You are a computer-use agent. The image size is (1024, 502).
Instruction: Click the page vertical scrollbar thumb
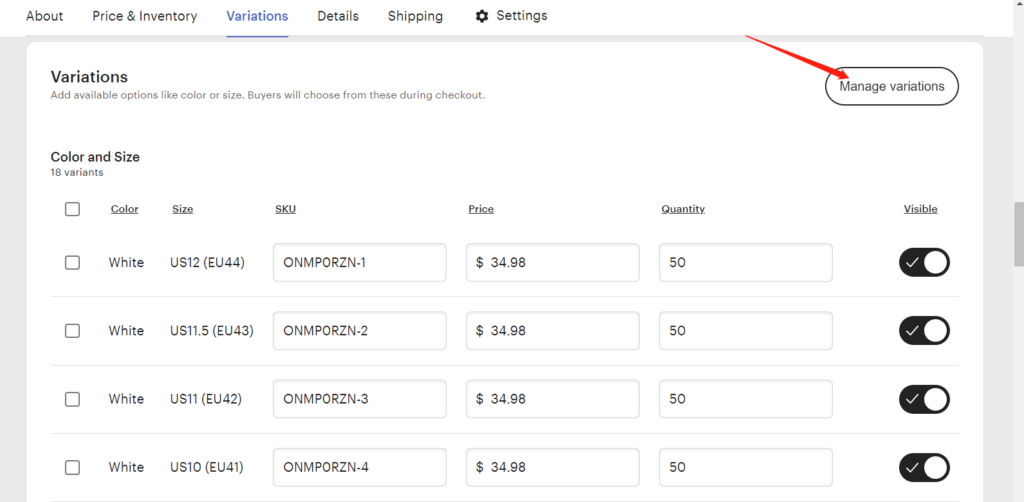click(1018, 235)
